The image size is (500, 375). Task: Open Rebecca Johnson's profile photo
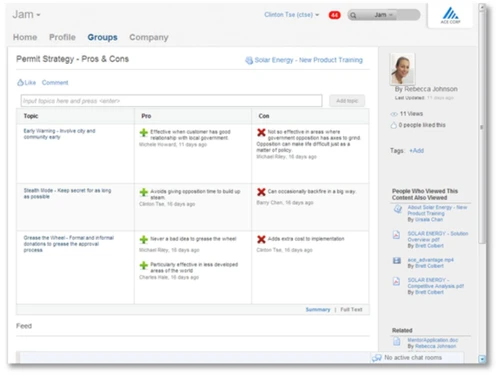coord(402,69)
